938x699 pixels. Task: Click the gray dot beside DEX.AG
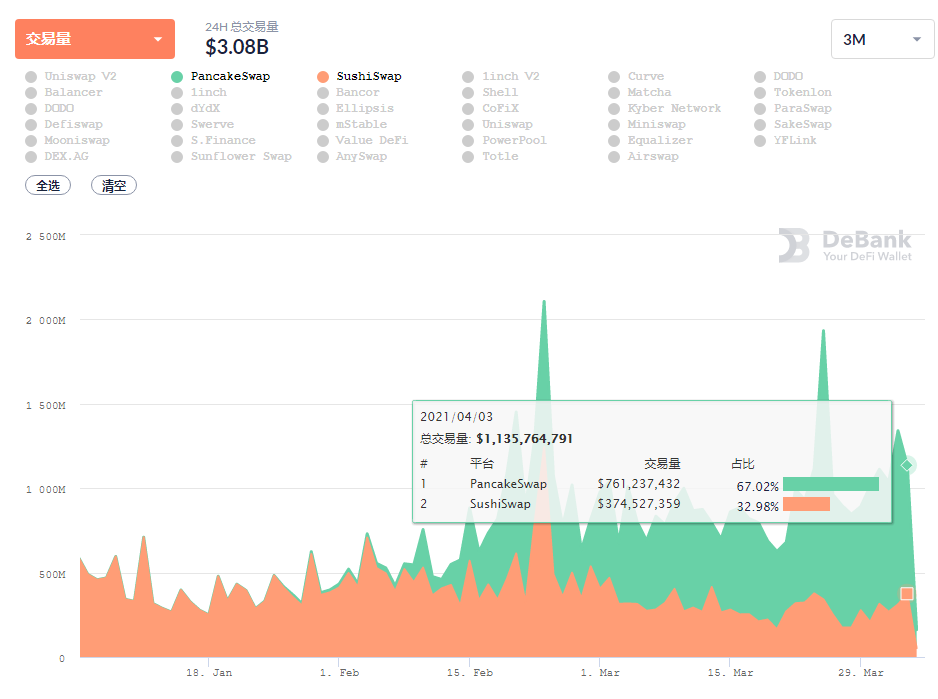click(x=31, y=157)
